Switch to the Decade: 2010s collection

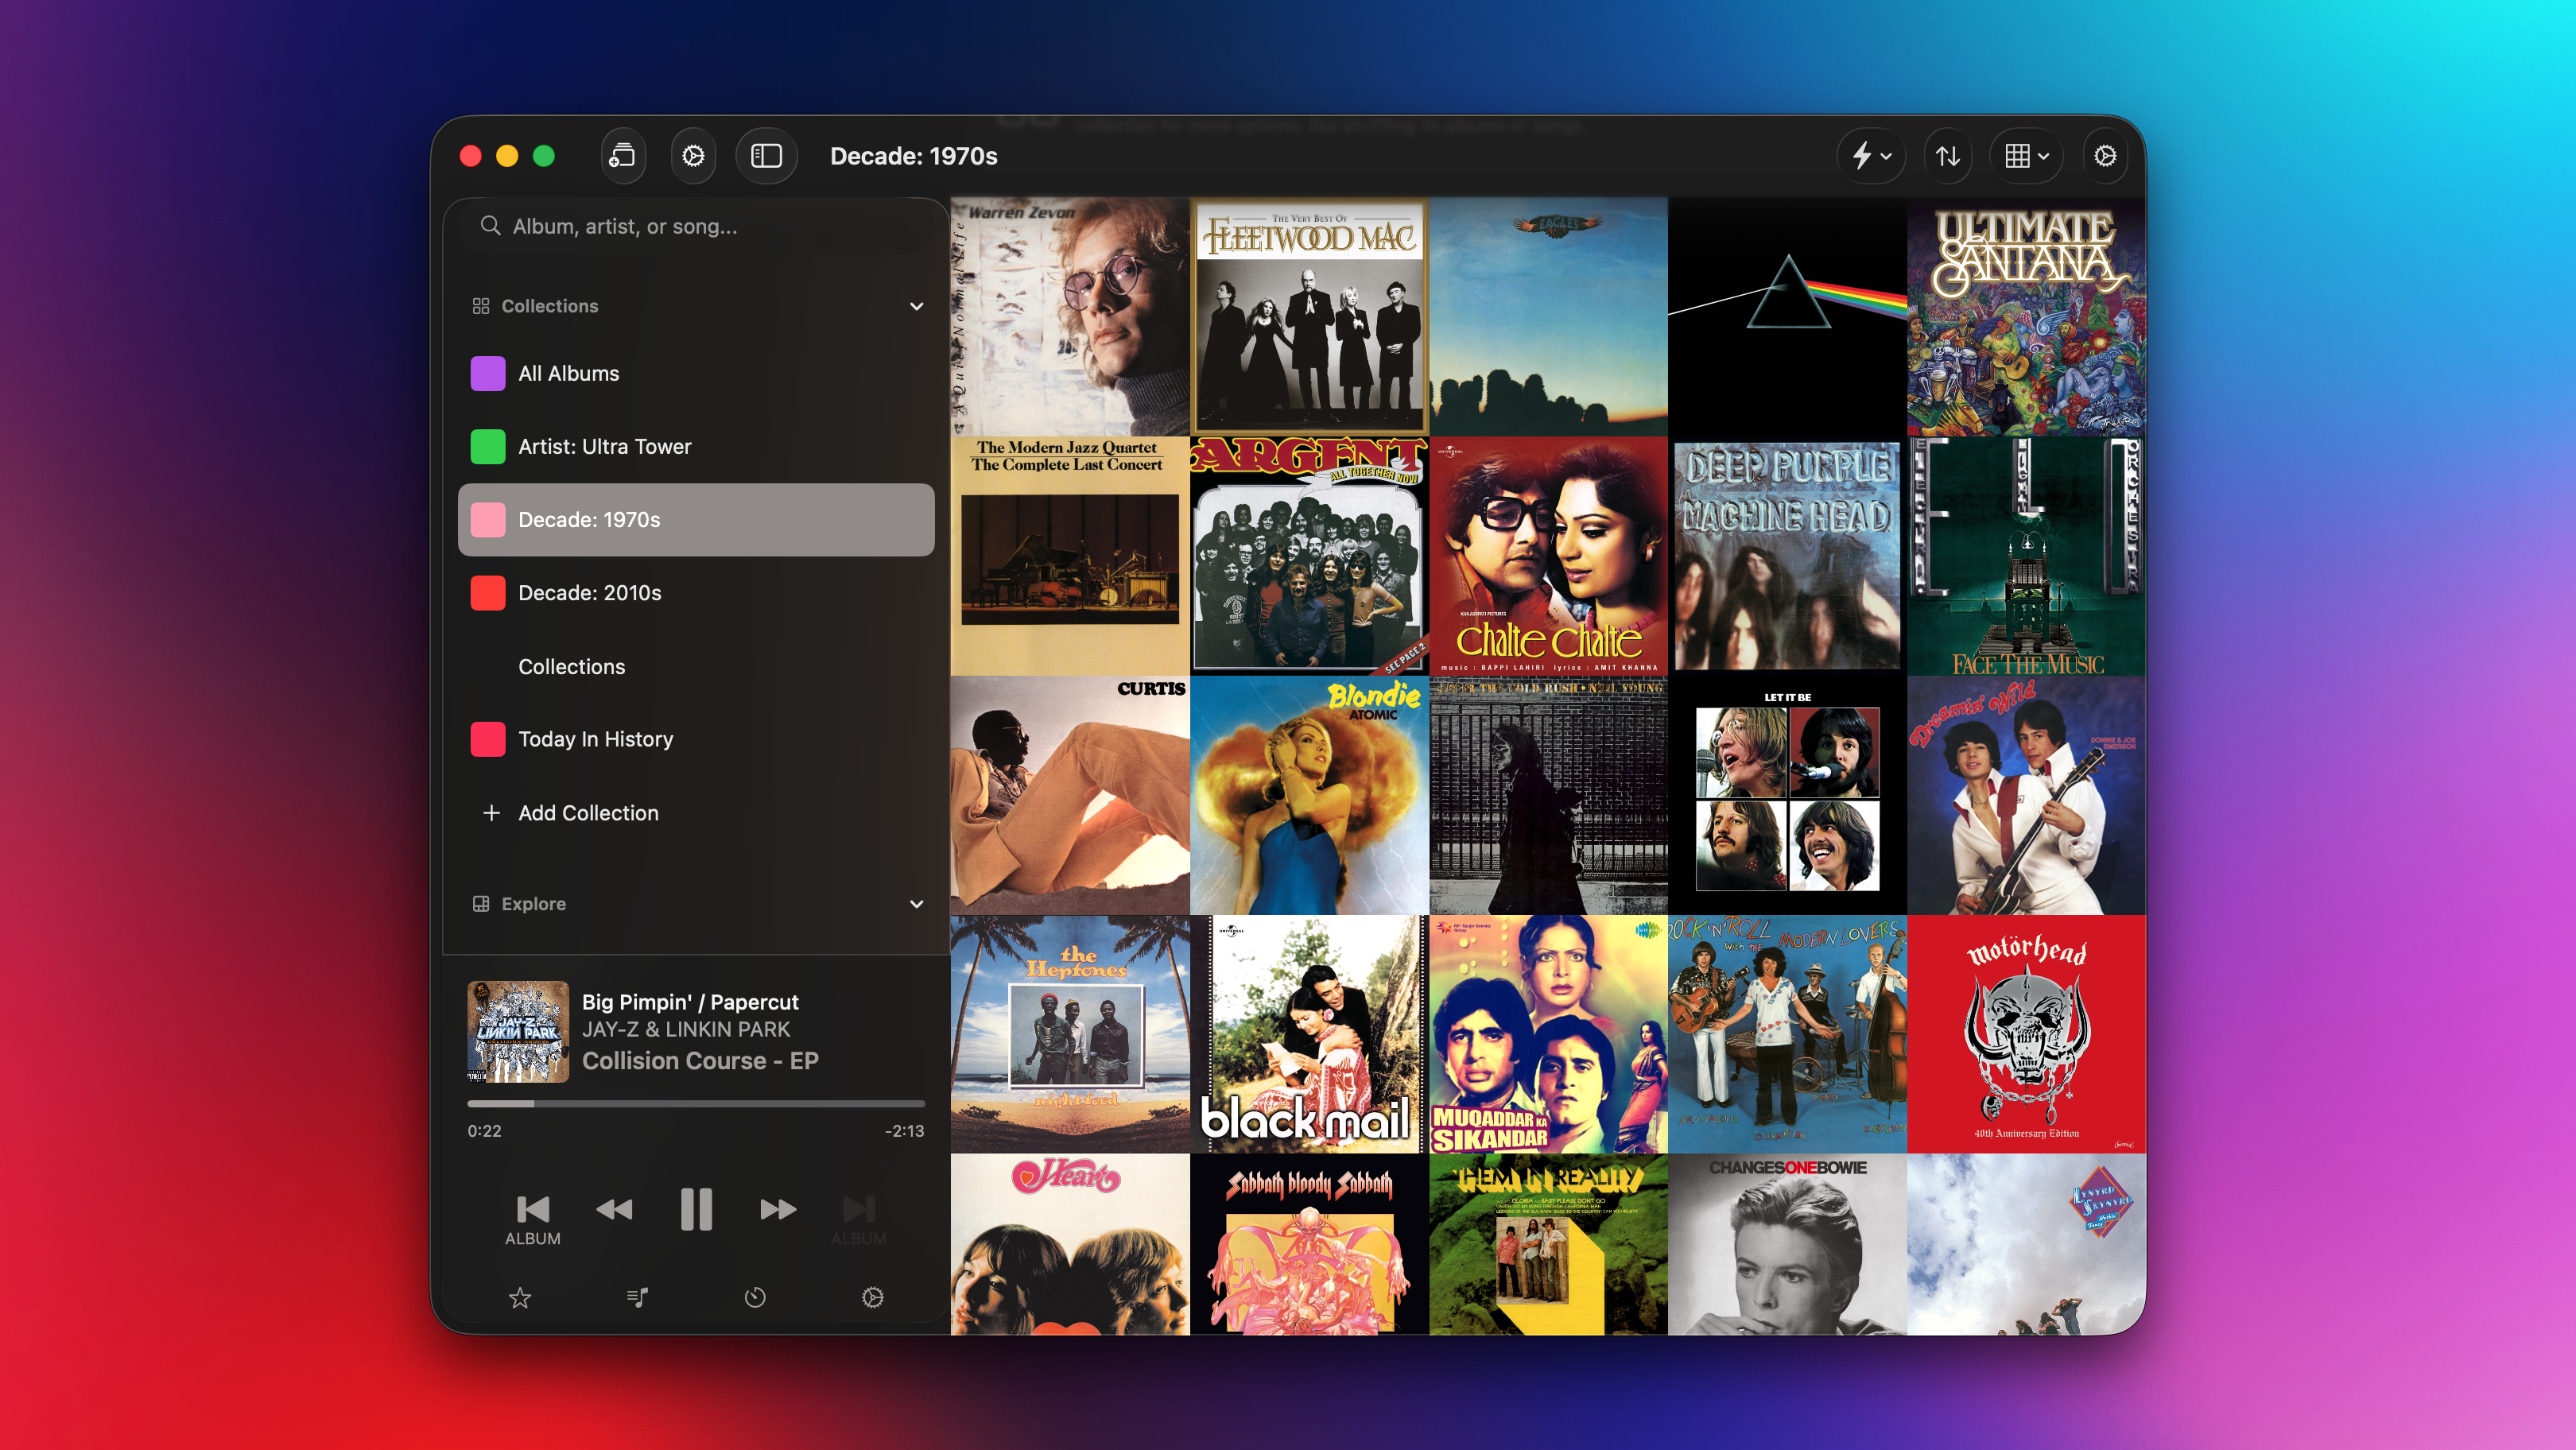tap(588, 592)
